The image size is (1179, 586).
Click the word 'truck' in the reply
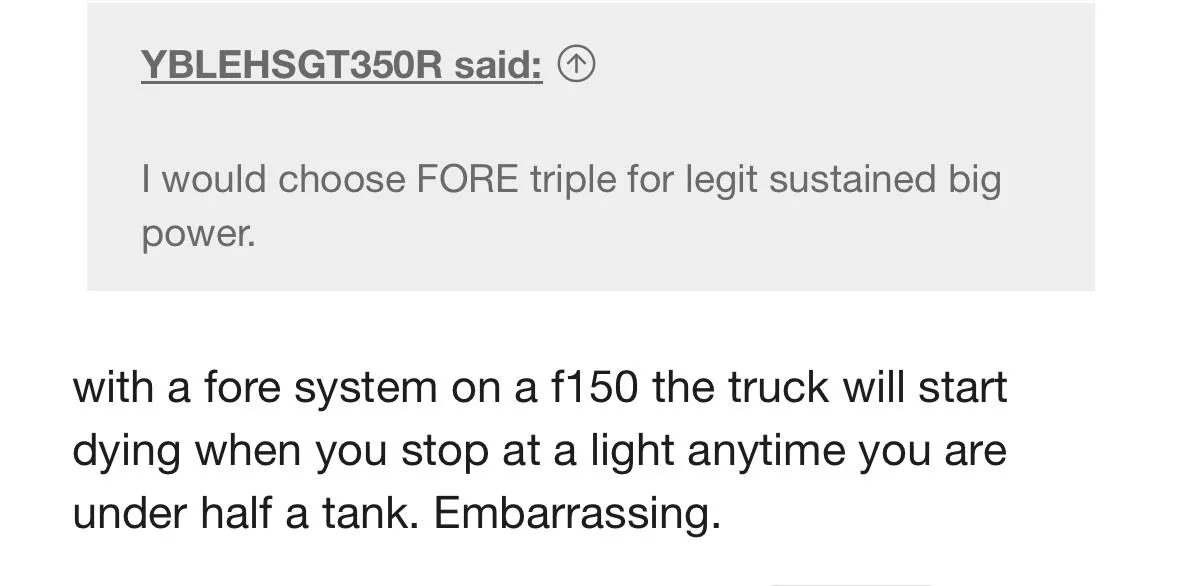pyautogui.click(x=778, y=387)
